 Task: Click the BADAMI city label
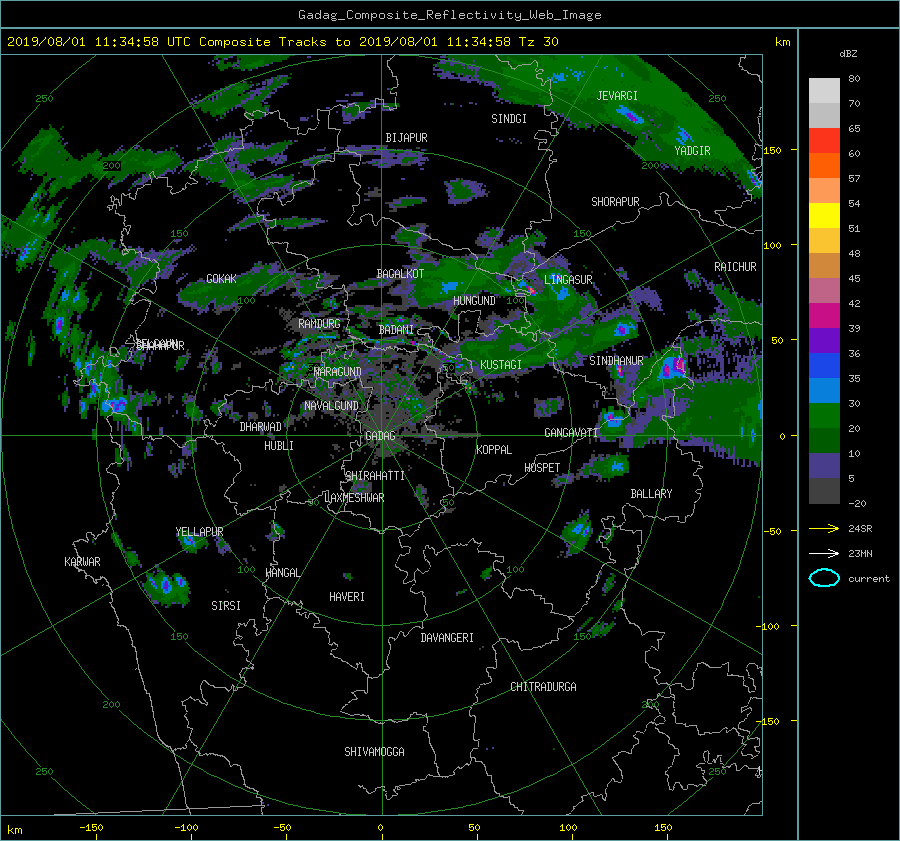click(396, 330)
